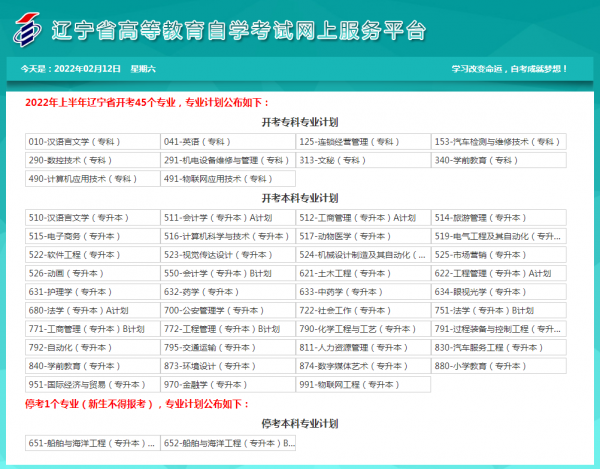600x469 pixels.
Task: Select 523-视觉传达设计（专升本）
Action: click(228, 255)
